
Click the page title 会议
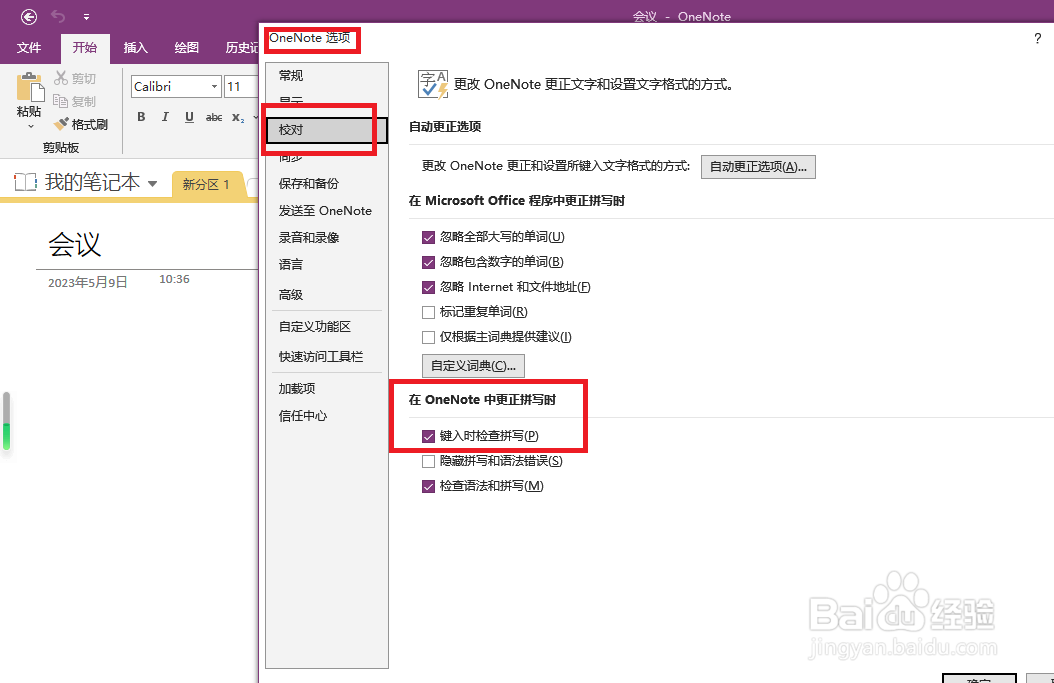click(x=75, y=244)
